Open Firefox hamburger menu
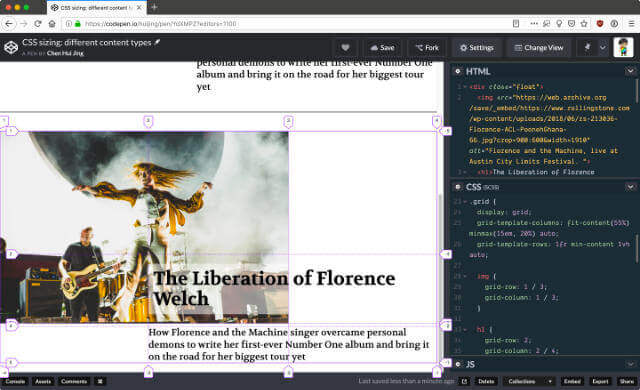This screenshot has height=390, width=640. [x=631, y=24]
